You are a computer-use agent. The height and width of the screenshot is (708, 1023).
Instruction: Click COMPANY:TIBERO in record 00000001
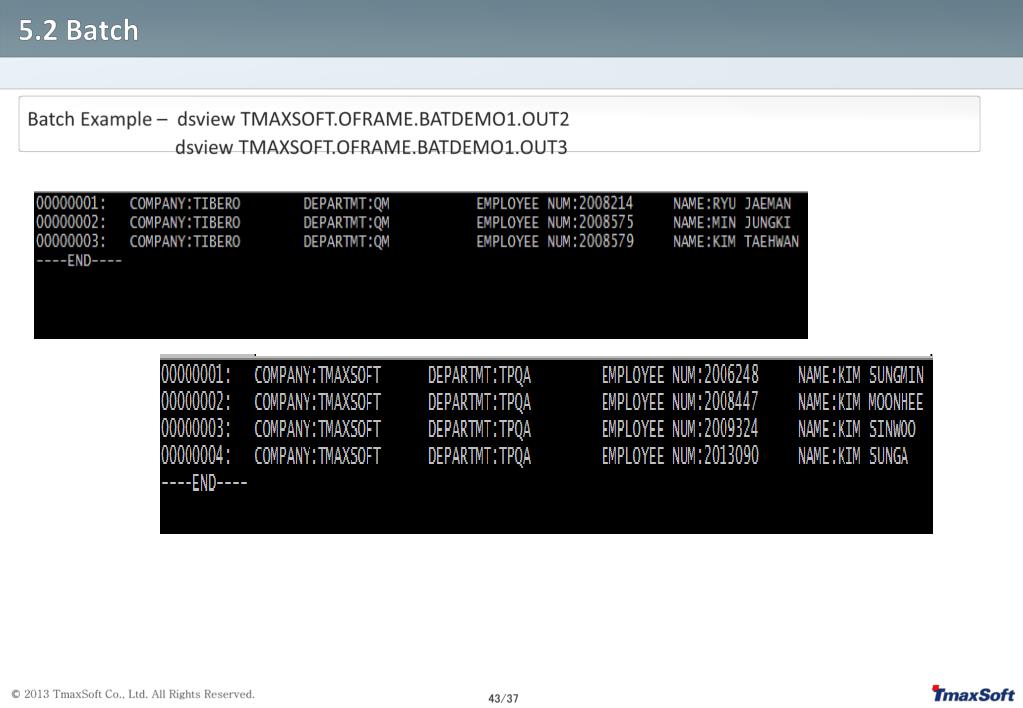[185, 204]
